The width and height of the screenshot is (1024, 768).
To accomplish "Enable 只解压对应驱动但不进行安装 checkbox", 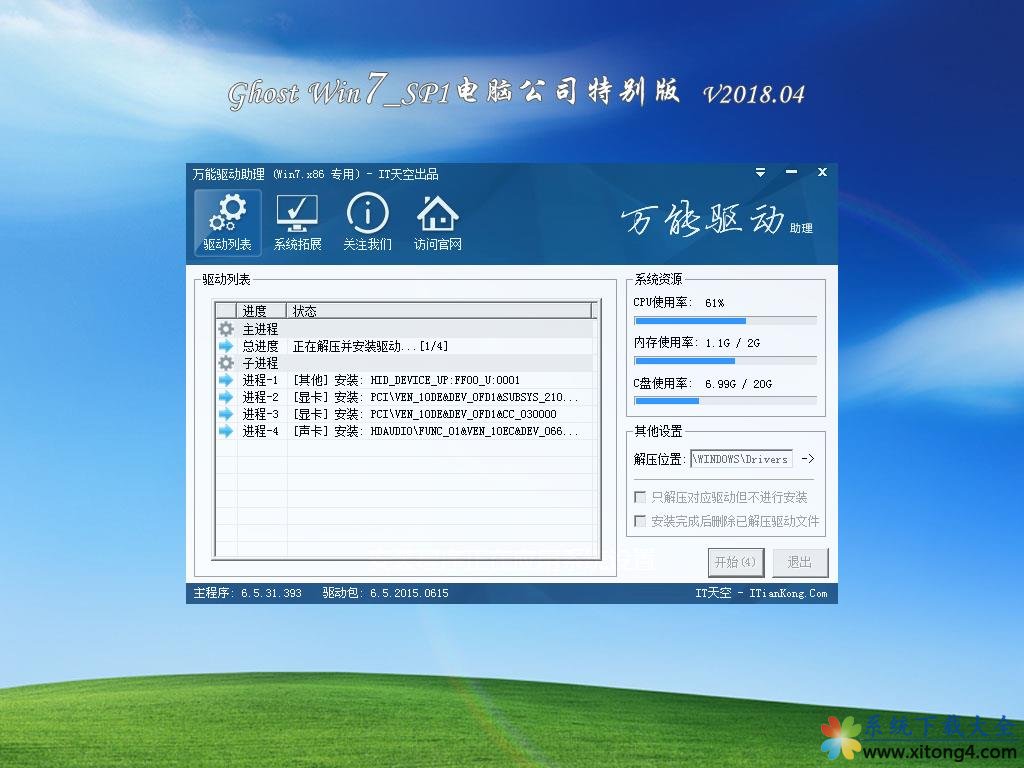I will pos(640,497).
